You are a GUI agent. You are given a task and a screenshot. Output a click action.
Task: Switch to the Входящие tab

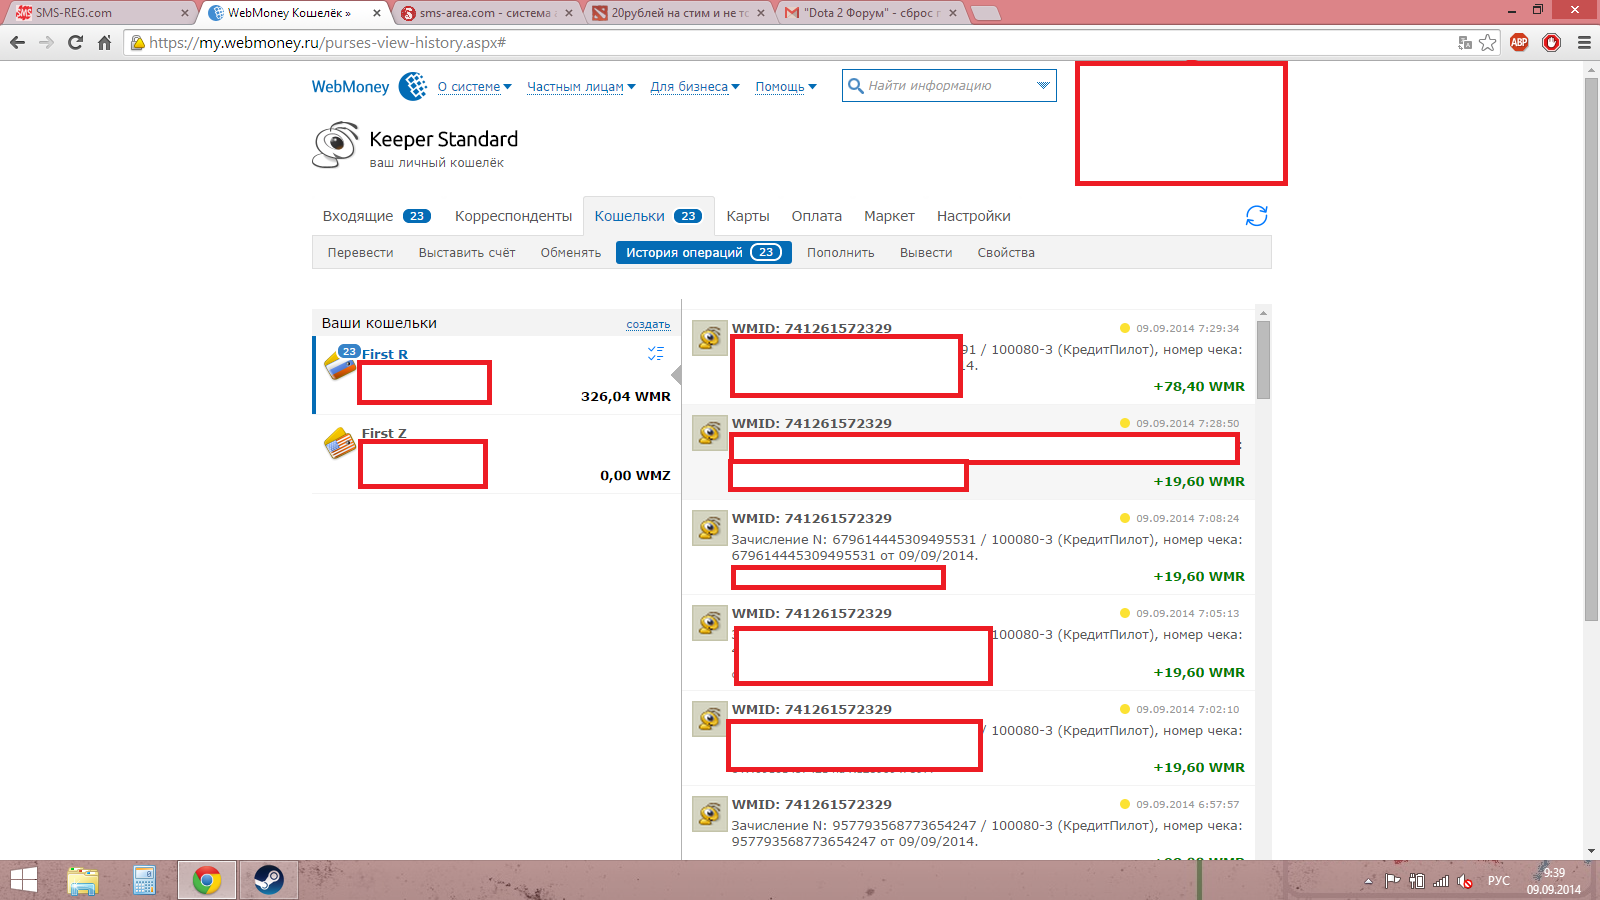click(x=376, y=216)
